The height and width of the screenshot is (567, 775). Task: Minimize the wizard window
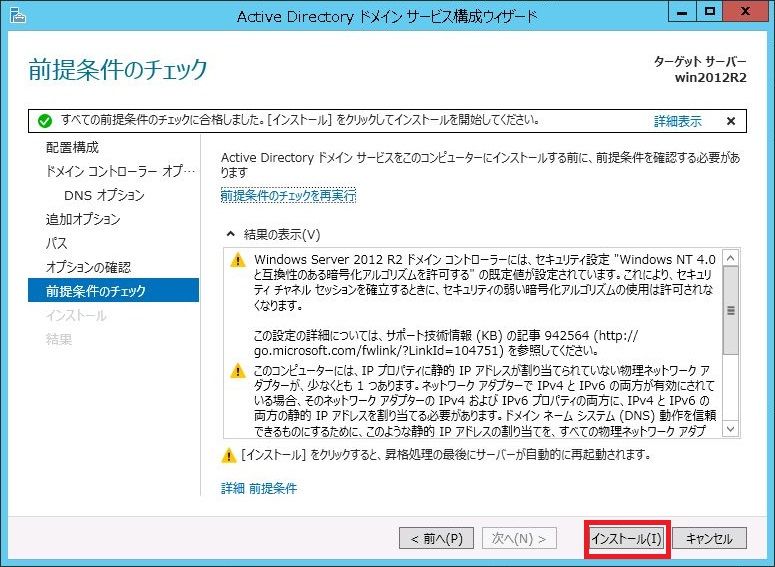tap(682, 13)
